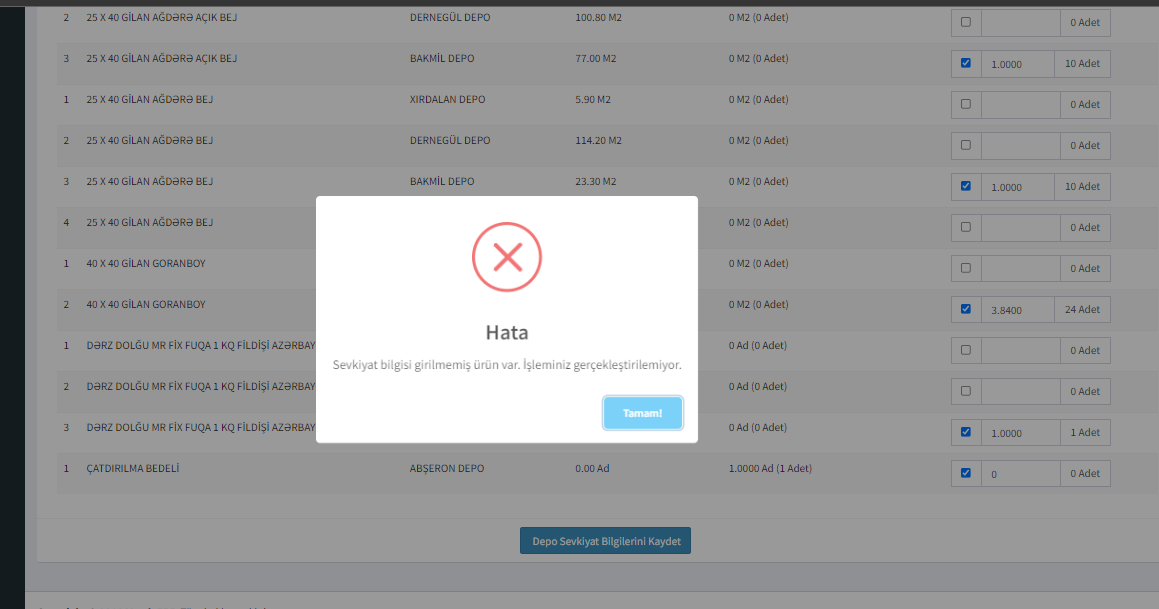Edit quantity field in AÇIK BEJ BAKMİL DEPO row
This screenshot has width=1159, height=609.
click(1017, 64)
